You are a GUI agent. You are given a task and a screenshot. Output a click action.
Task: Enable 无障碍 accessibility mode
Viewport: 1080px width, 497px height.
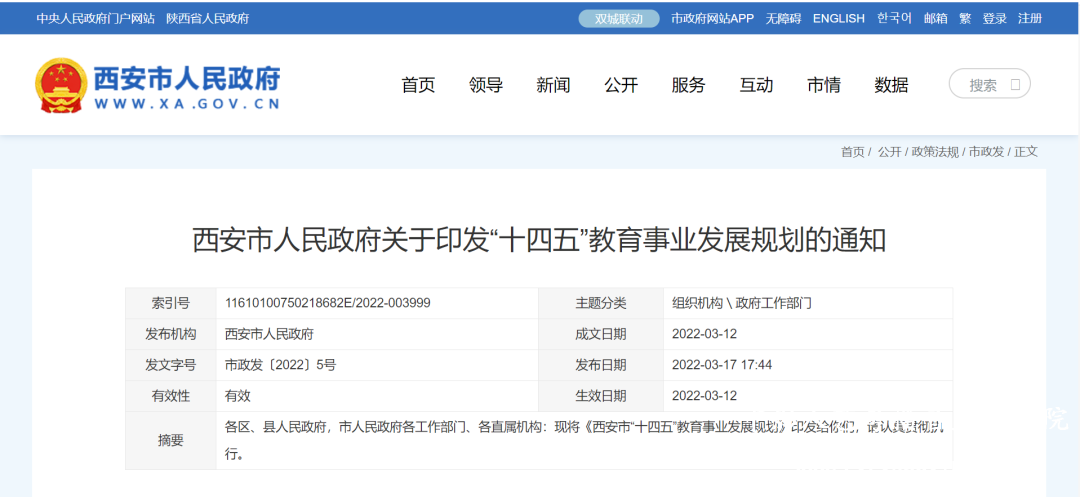(783, 18)
